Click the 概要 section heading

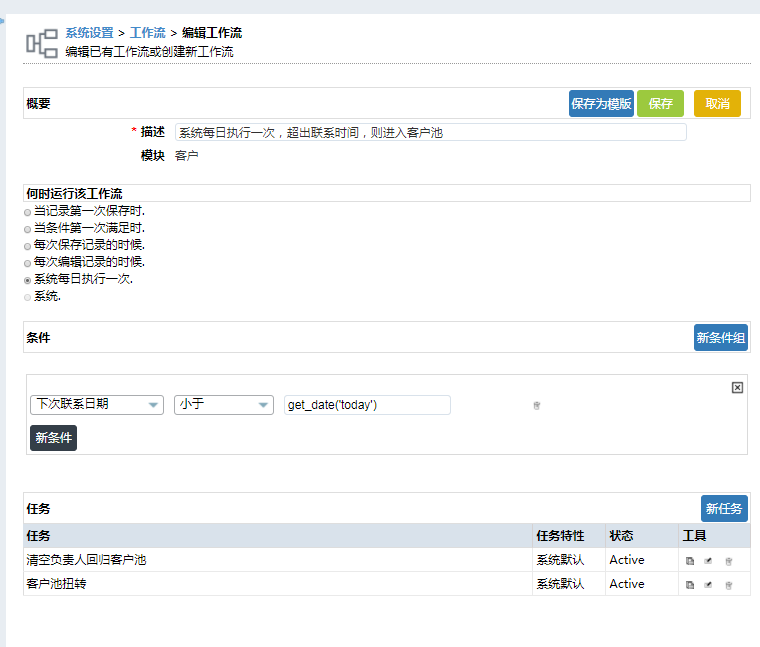pos(38,103)
